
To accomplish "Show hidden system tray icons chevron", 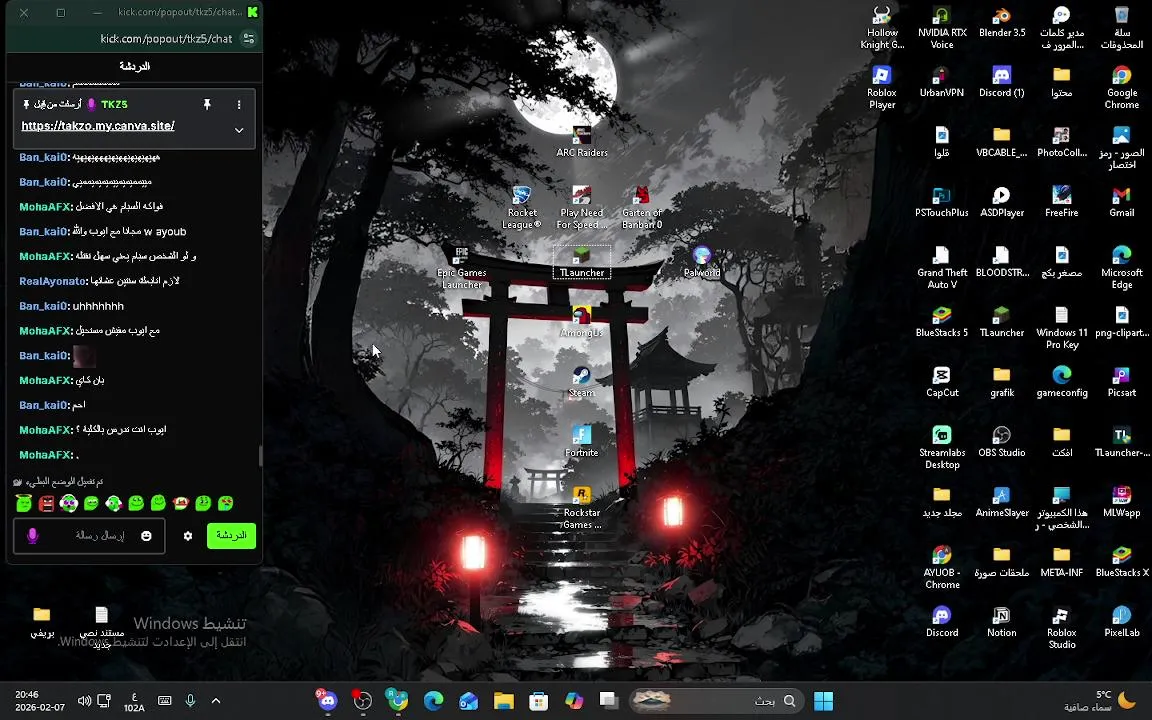I will (x=216, y=701).
